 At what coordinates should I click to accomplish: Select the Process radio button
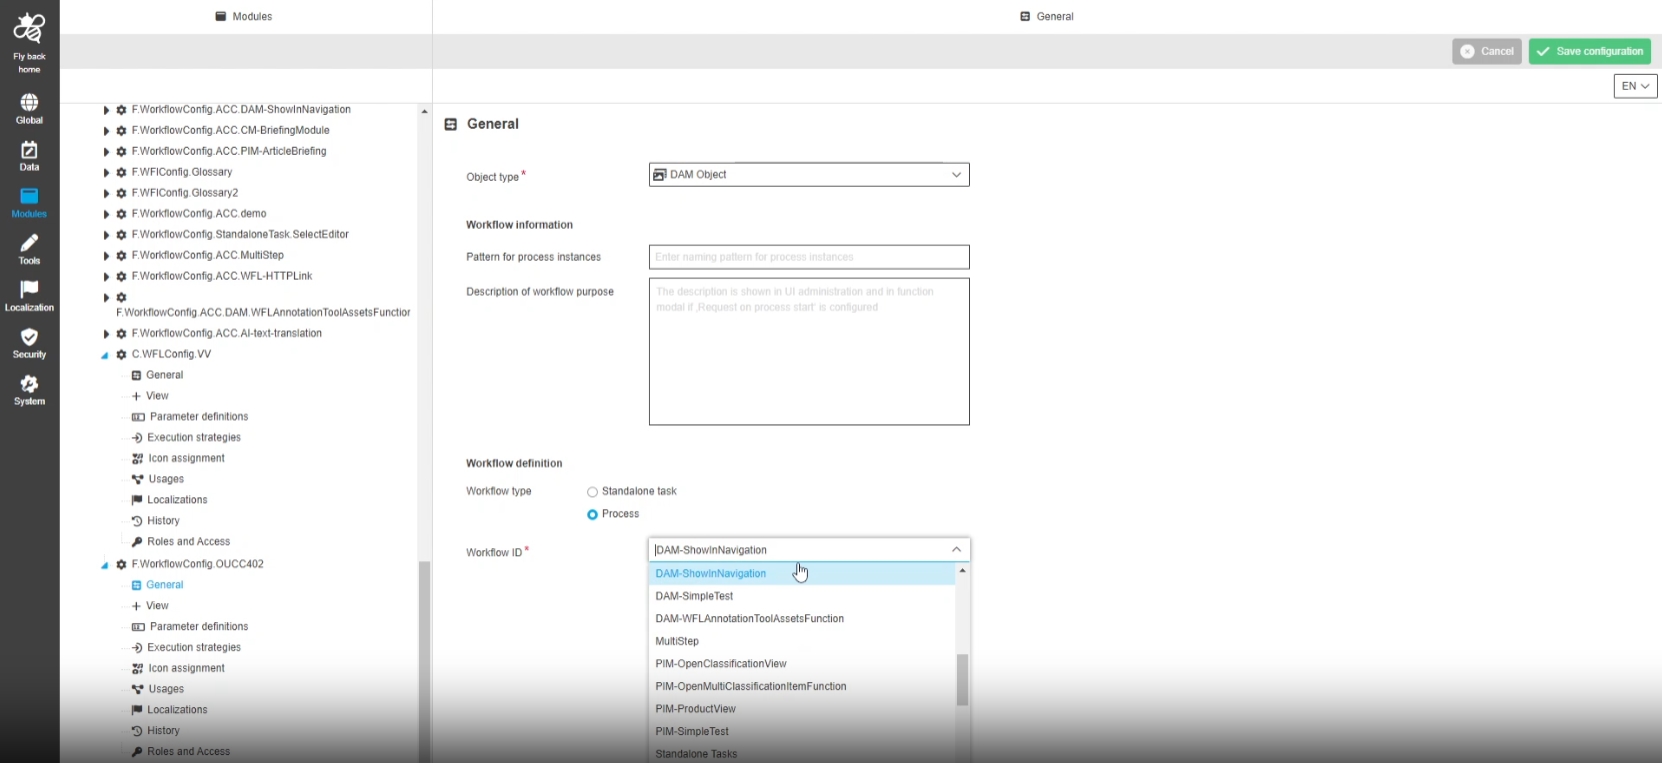click(x=592, y=514)
